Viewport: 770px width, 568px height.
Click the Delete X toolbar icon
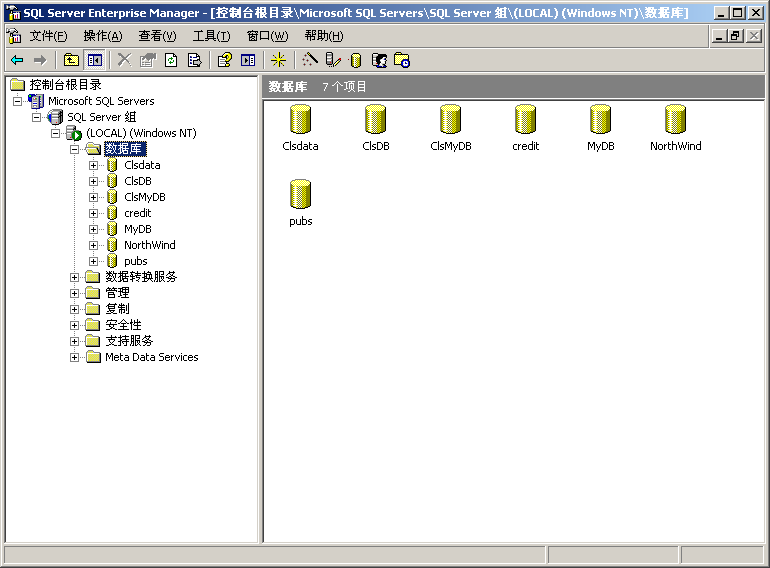(x=125, y=60)
